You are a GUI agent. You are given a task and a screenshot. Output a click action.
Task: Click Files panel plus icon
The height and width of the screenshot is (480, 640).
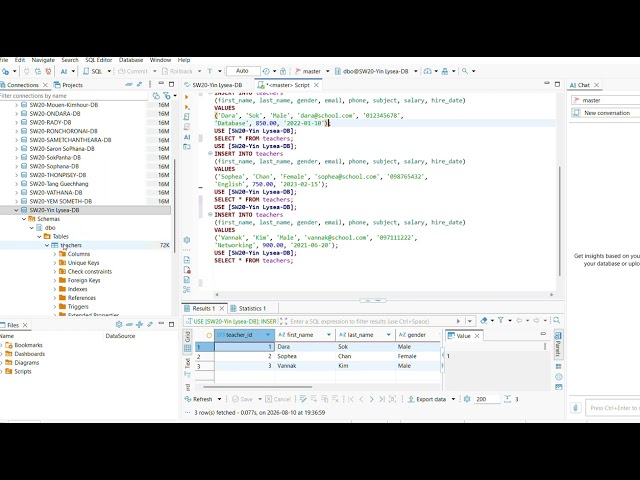tap(140, 324)
